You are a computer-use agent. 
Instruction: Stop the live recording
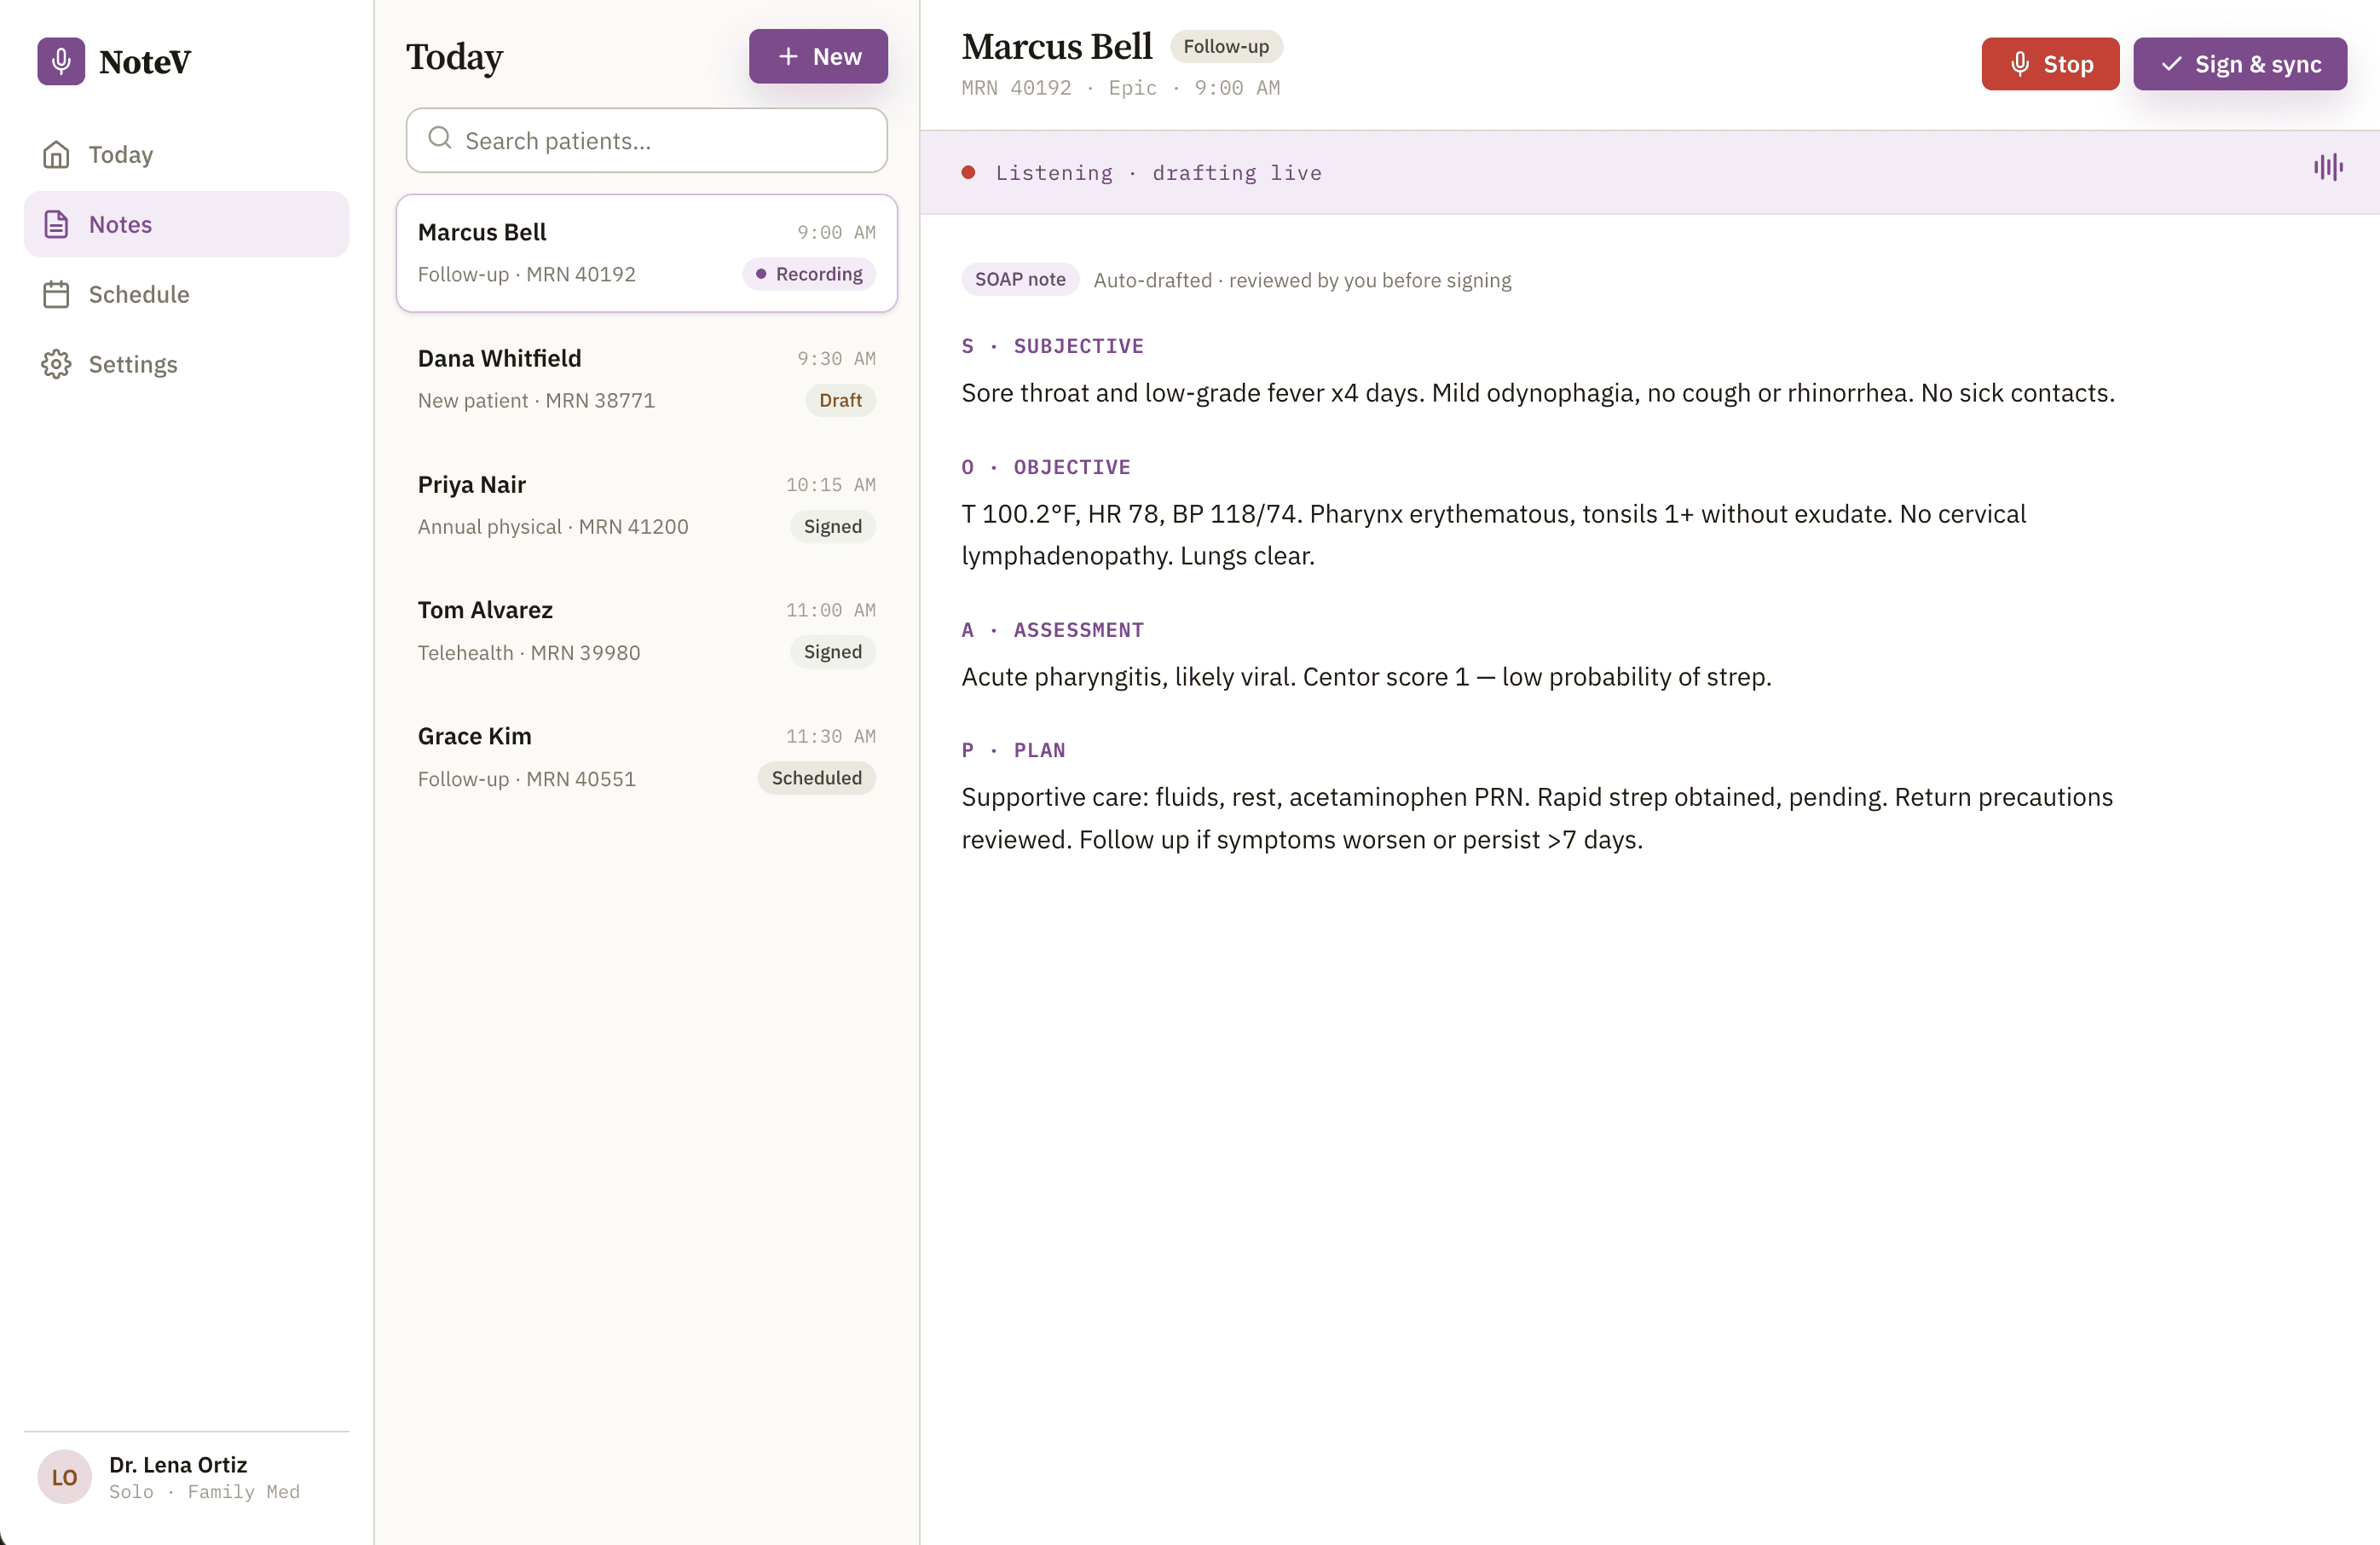tap(2050, 64)
